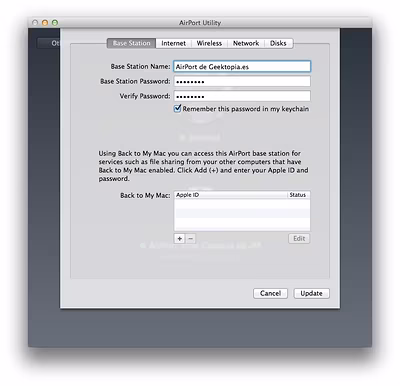This screenshot has height=386, width=400.
Task: Zoom the AirPort Utility window
Action: point(55,23)
